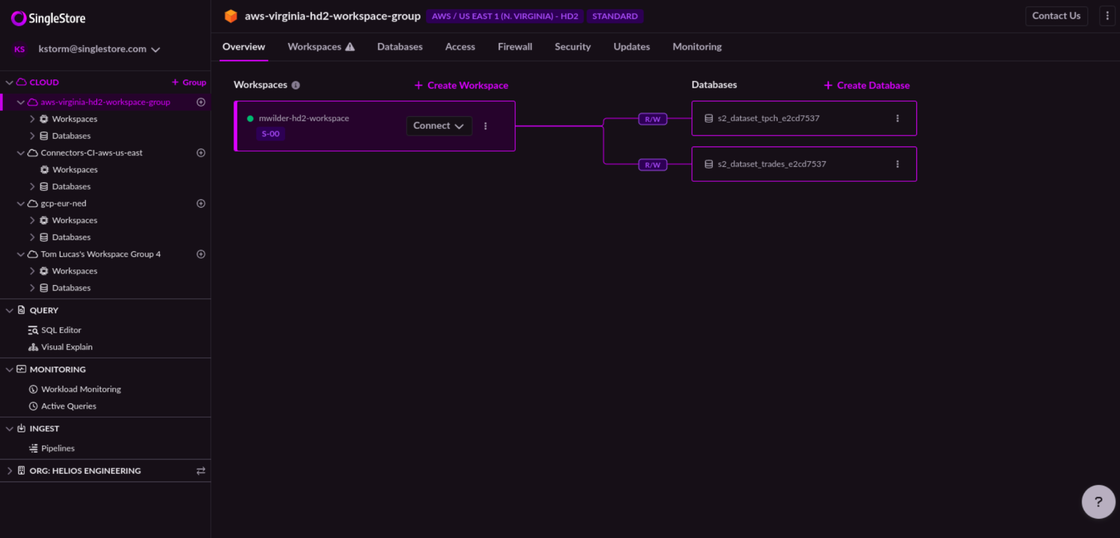Click R/W badge for s2_dataset_tpch_e2cd7537

tap(653, 119)
